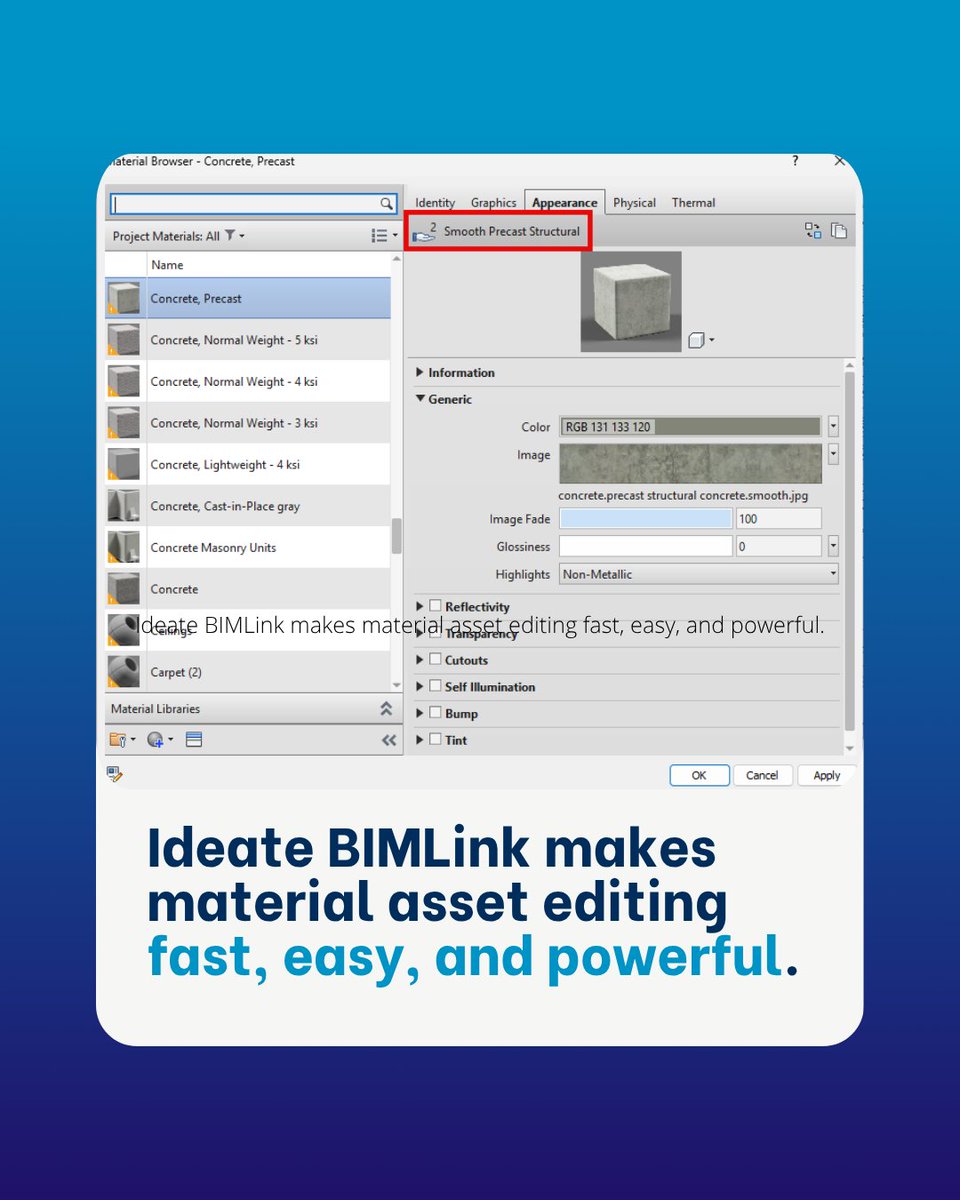Select the Concrete, Cast-in-Place gray thumbnail
960x1200 pixels.
[x=124, y=506]
